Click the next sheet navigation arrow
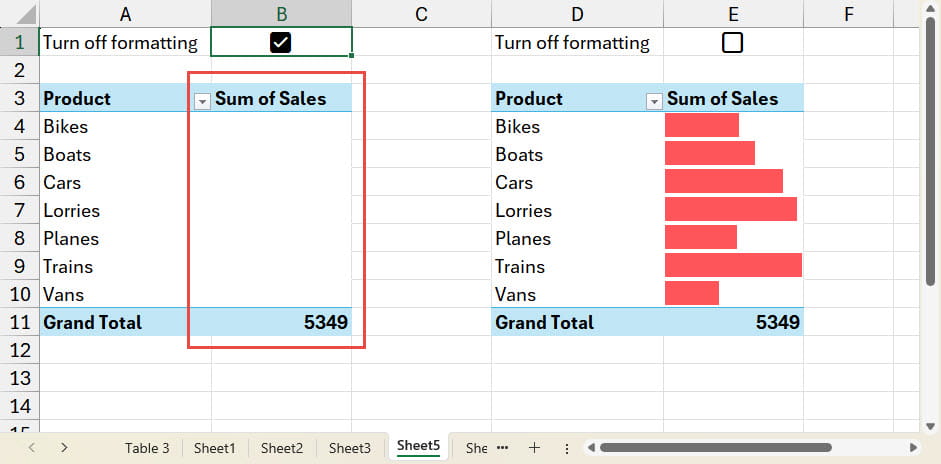941x464 pixels. point(64,448)
